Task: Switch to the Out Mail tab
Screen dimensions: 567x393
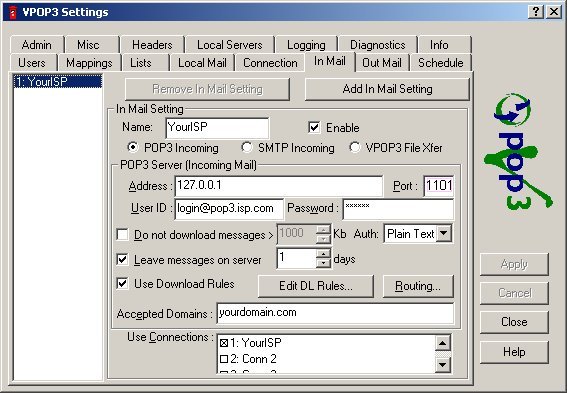Action: click(x=382, y=63)
